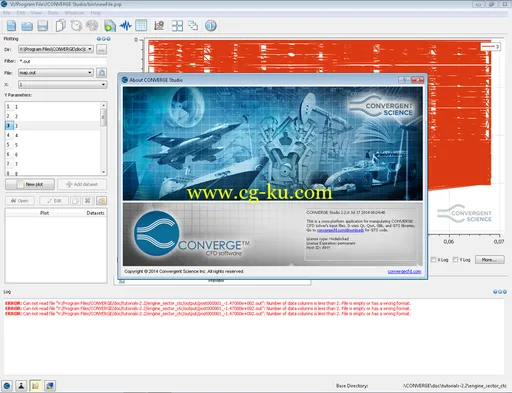The height and width of the screenshot is (393, 512).
Task: Click the line chart toolbar icon
Action: [159, 26]
